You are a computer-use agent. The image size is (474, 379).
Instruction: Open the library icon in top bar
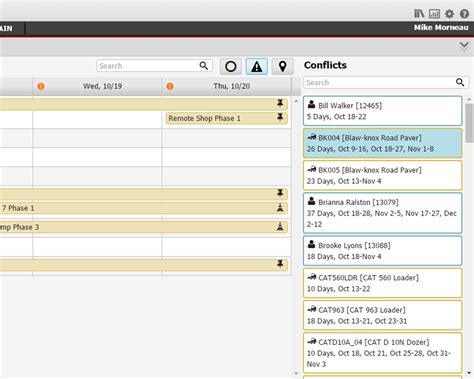coord(419,14)
